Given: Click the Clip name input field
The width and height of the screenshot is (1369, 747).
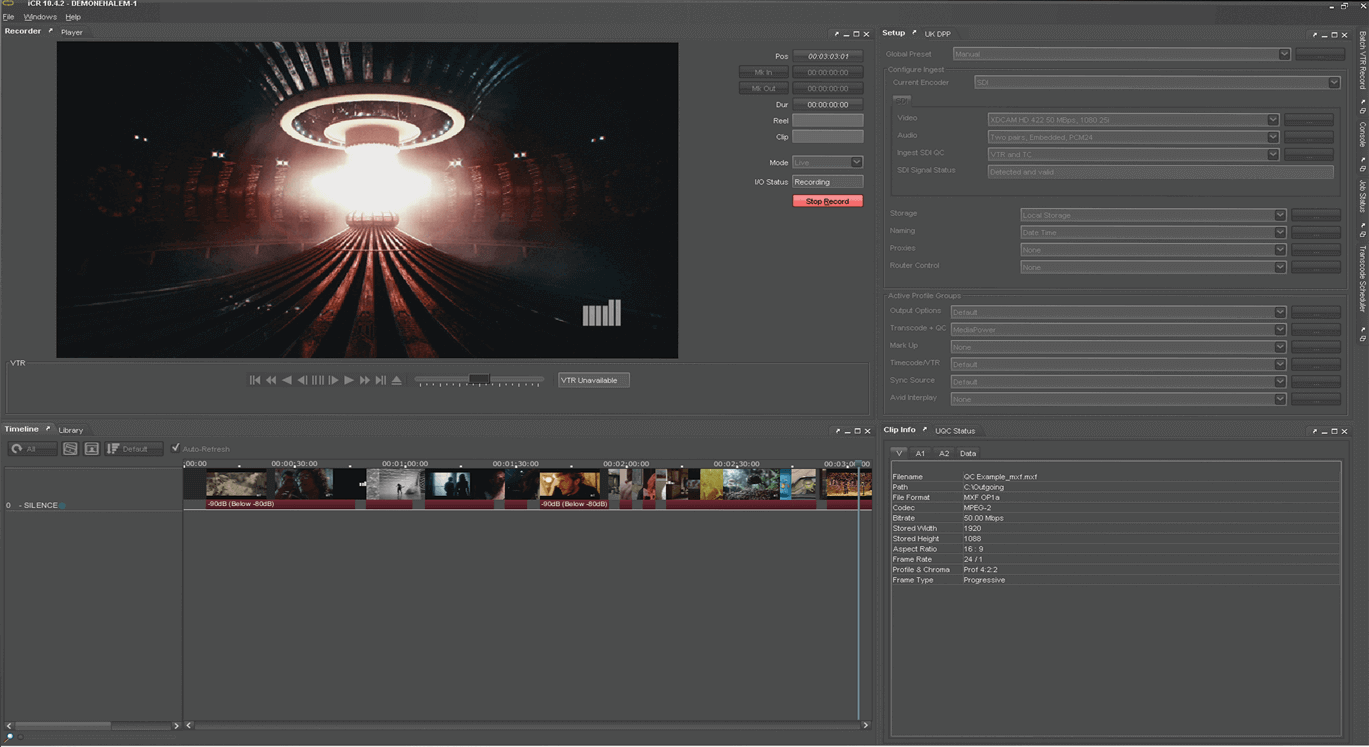Looking at the screenshot, I should click(x=827, y=136).
